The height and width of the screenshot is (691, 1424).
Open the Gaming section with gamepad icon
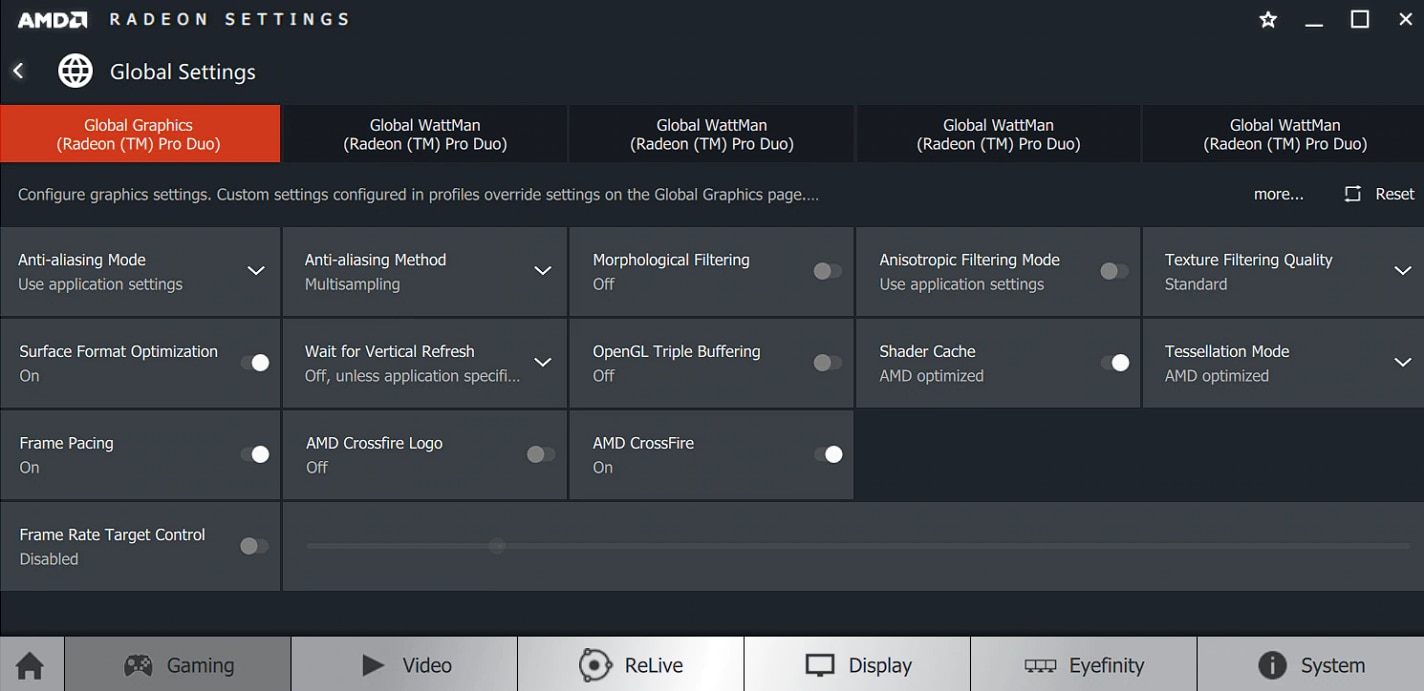(178, 665)
